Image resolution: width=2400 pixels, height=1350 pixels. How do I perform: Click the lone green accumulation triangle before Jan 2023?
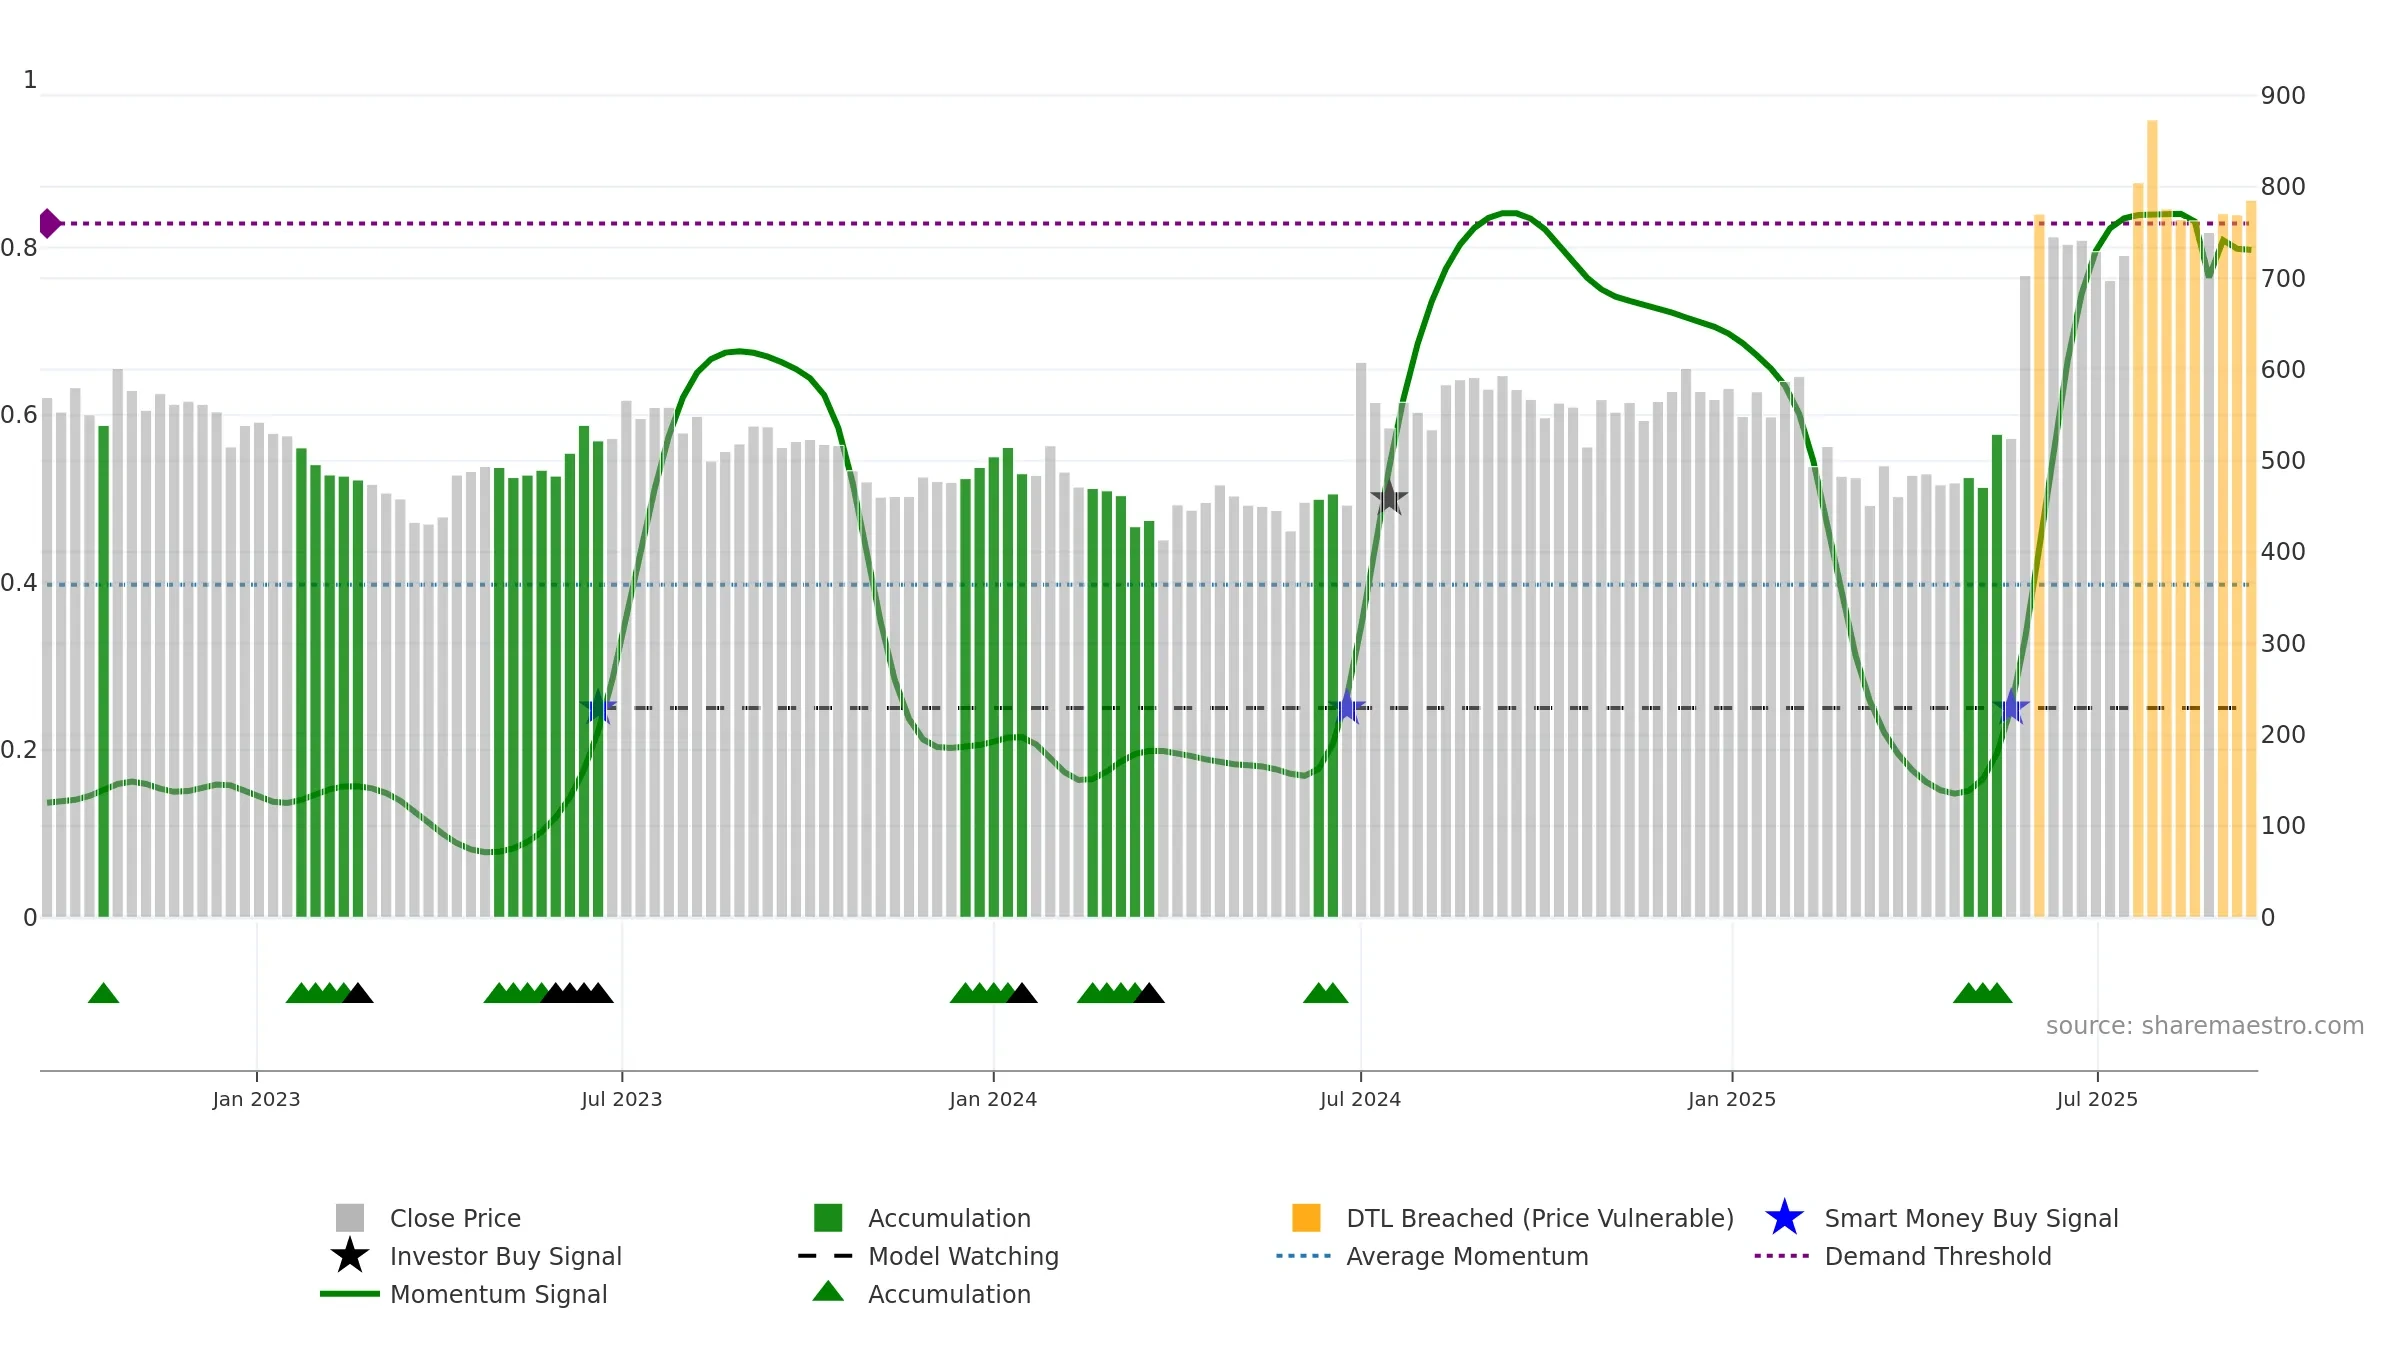(x=104, y=993)
